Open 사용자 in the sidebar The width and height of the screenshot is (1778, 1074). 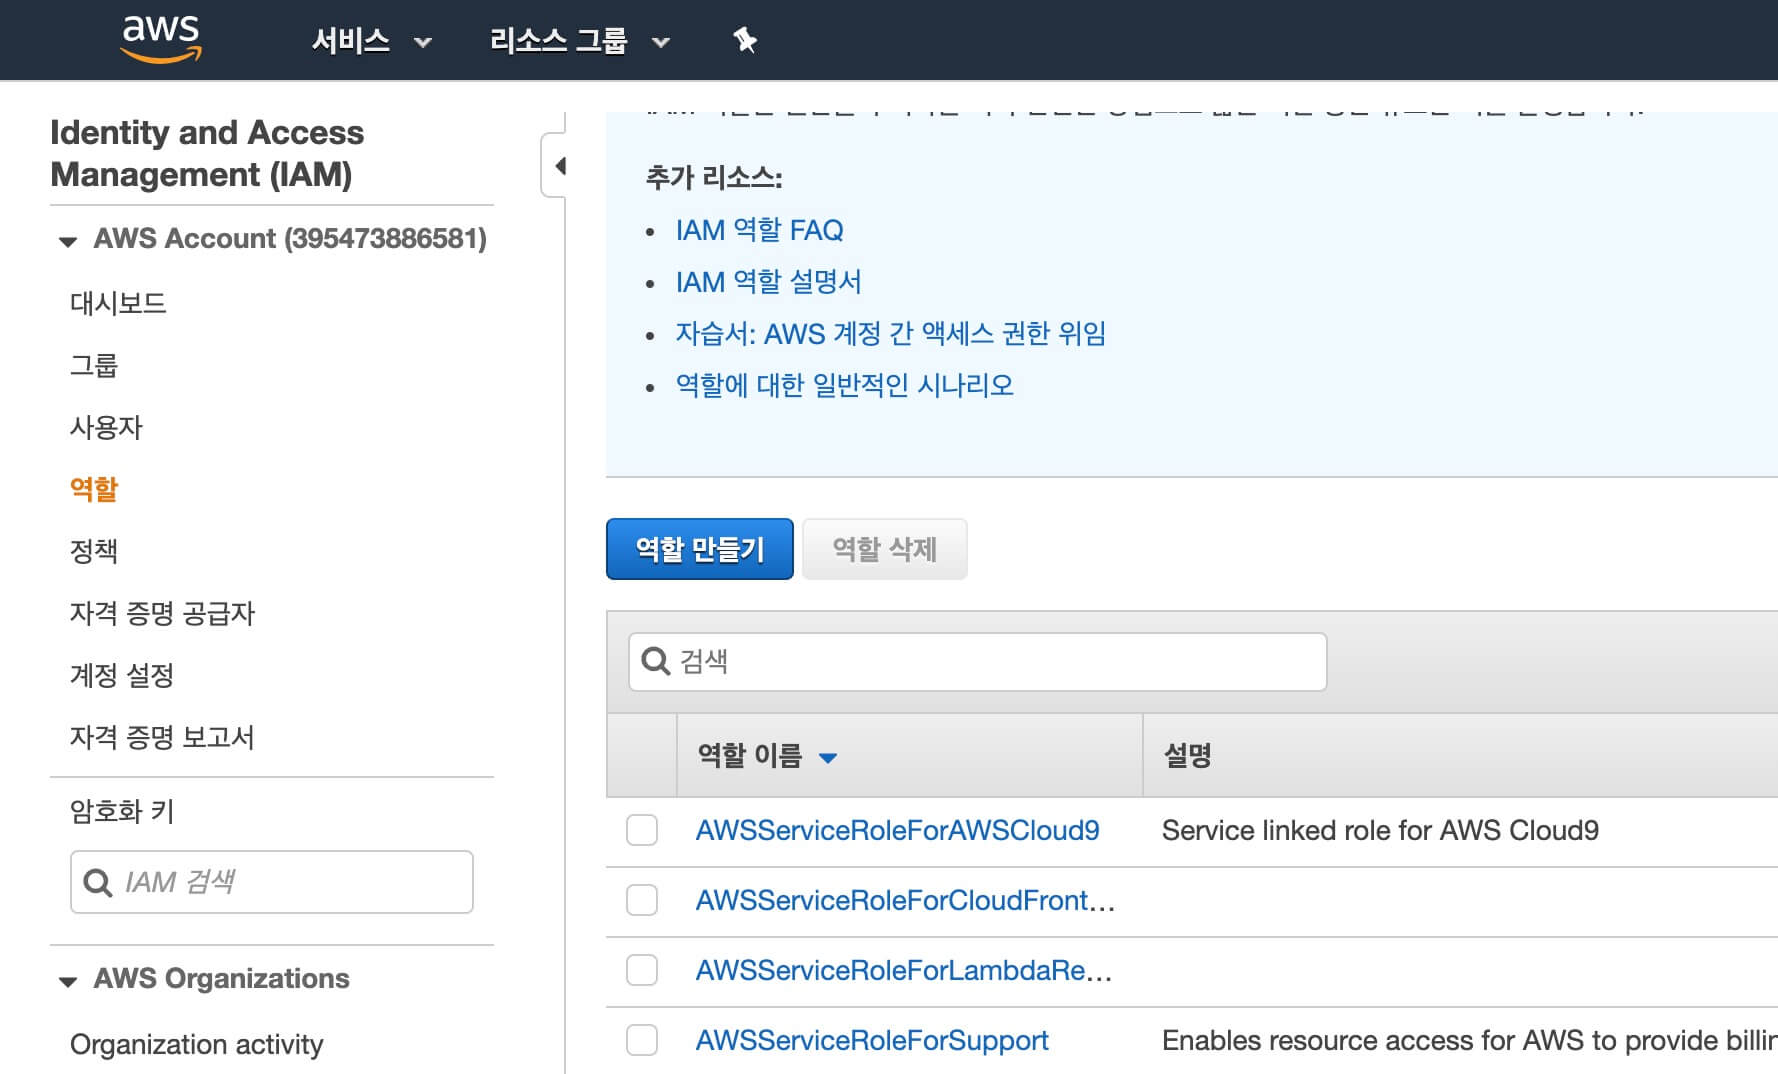pos(106,427)
